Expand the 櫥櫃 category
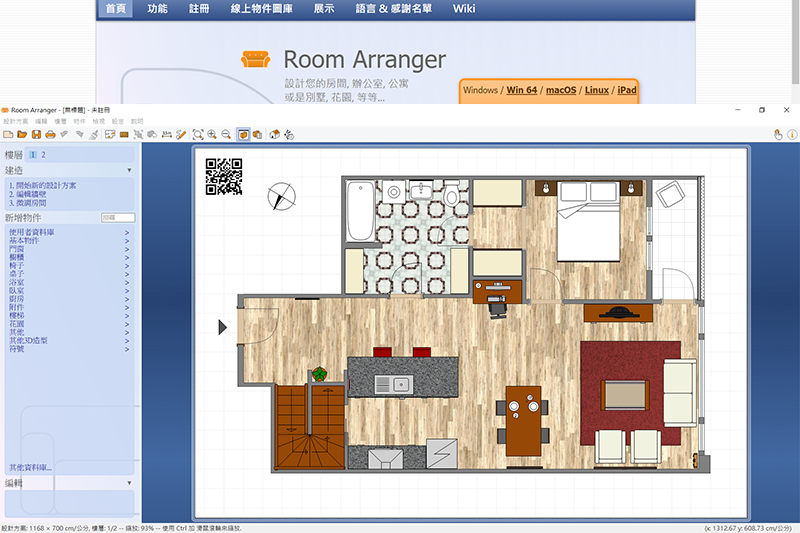 tap(69, 258)
